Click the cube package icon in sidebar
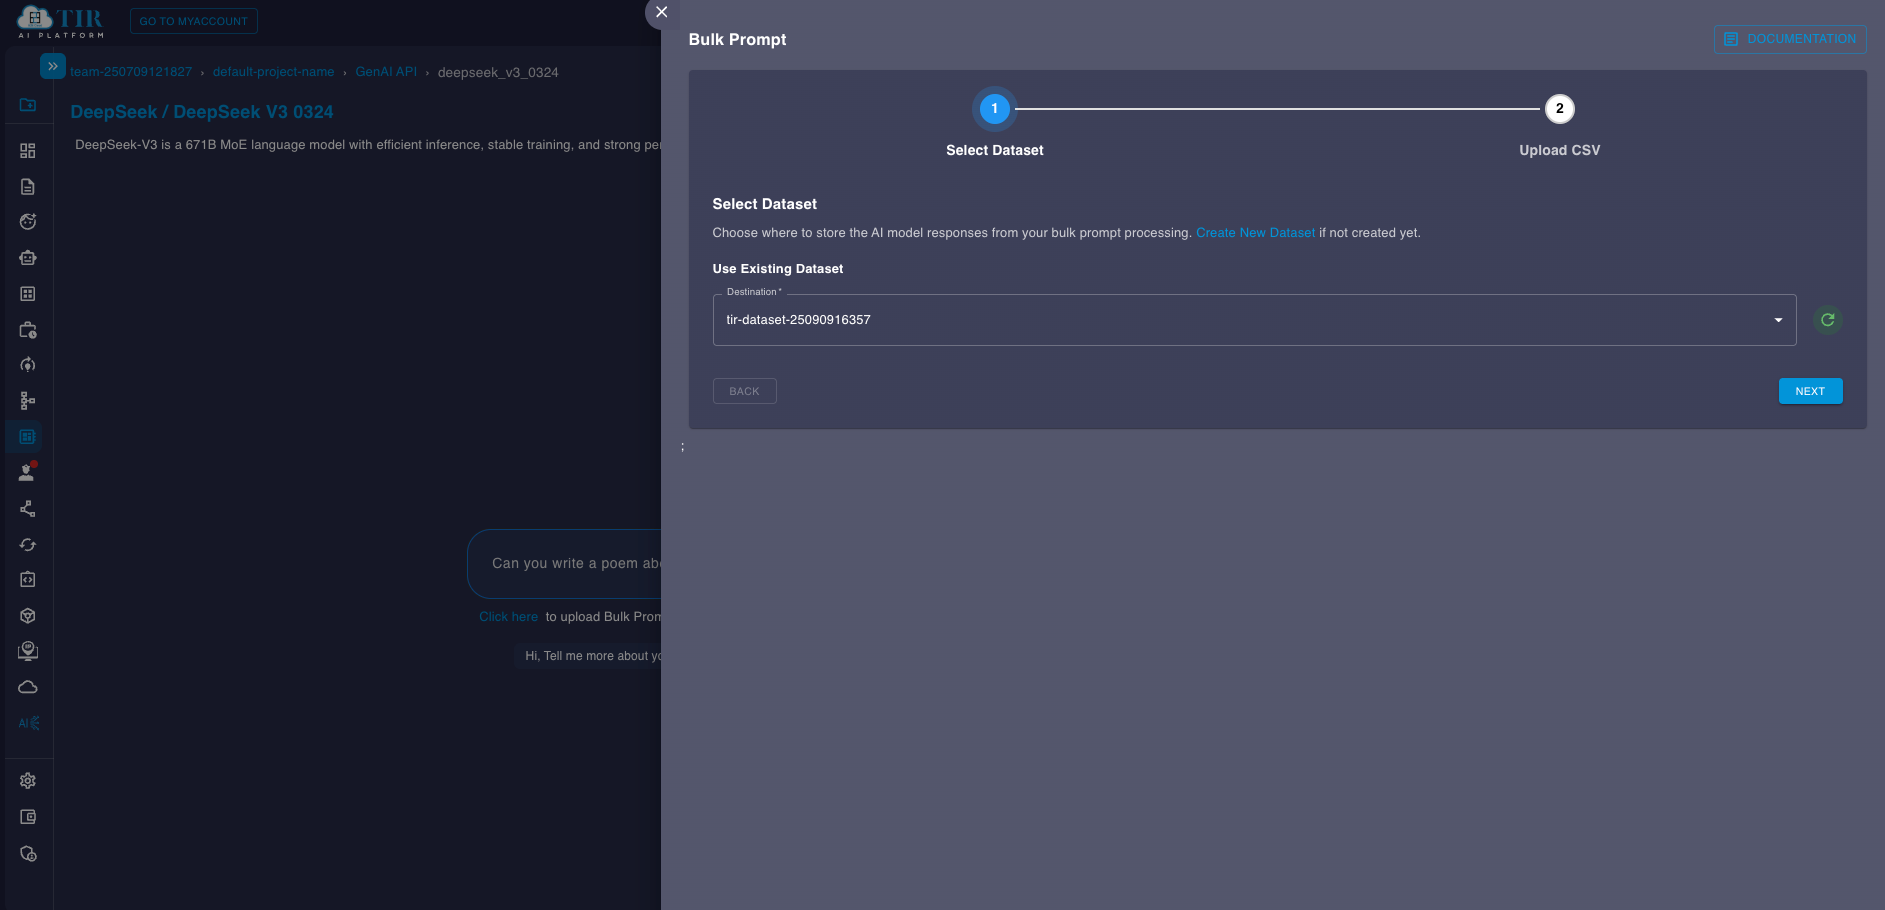Screen dimensions: 1885x910 coord(28,616)
